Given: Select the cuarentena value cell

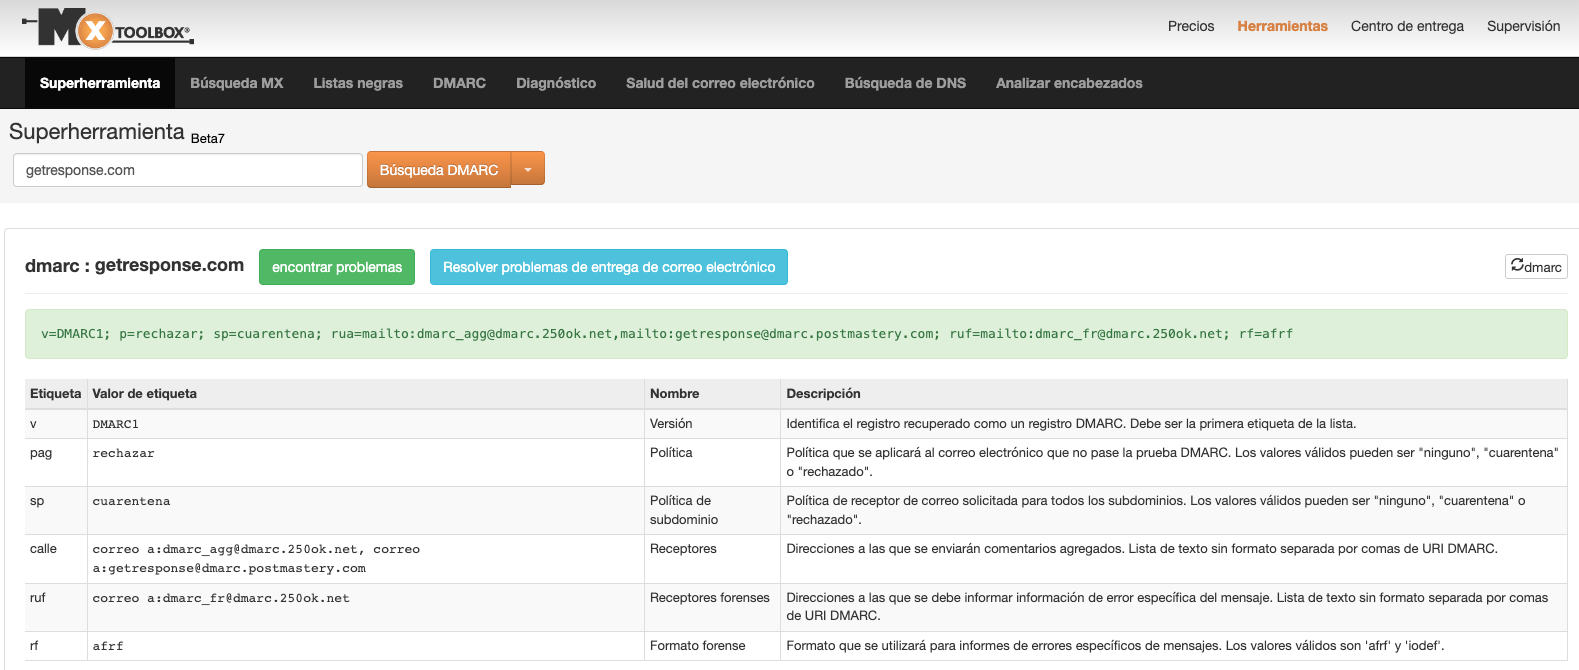Looking at the screenshot, I should coord(366,511).
